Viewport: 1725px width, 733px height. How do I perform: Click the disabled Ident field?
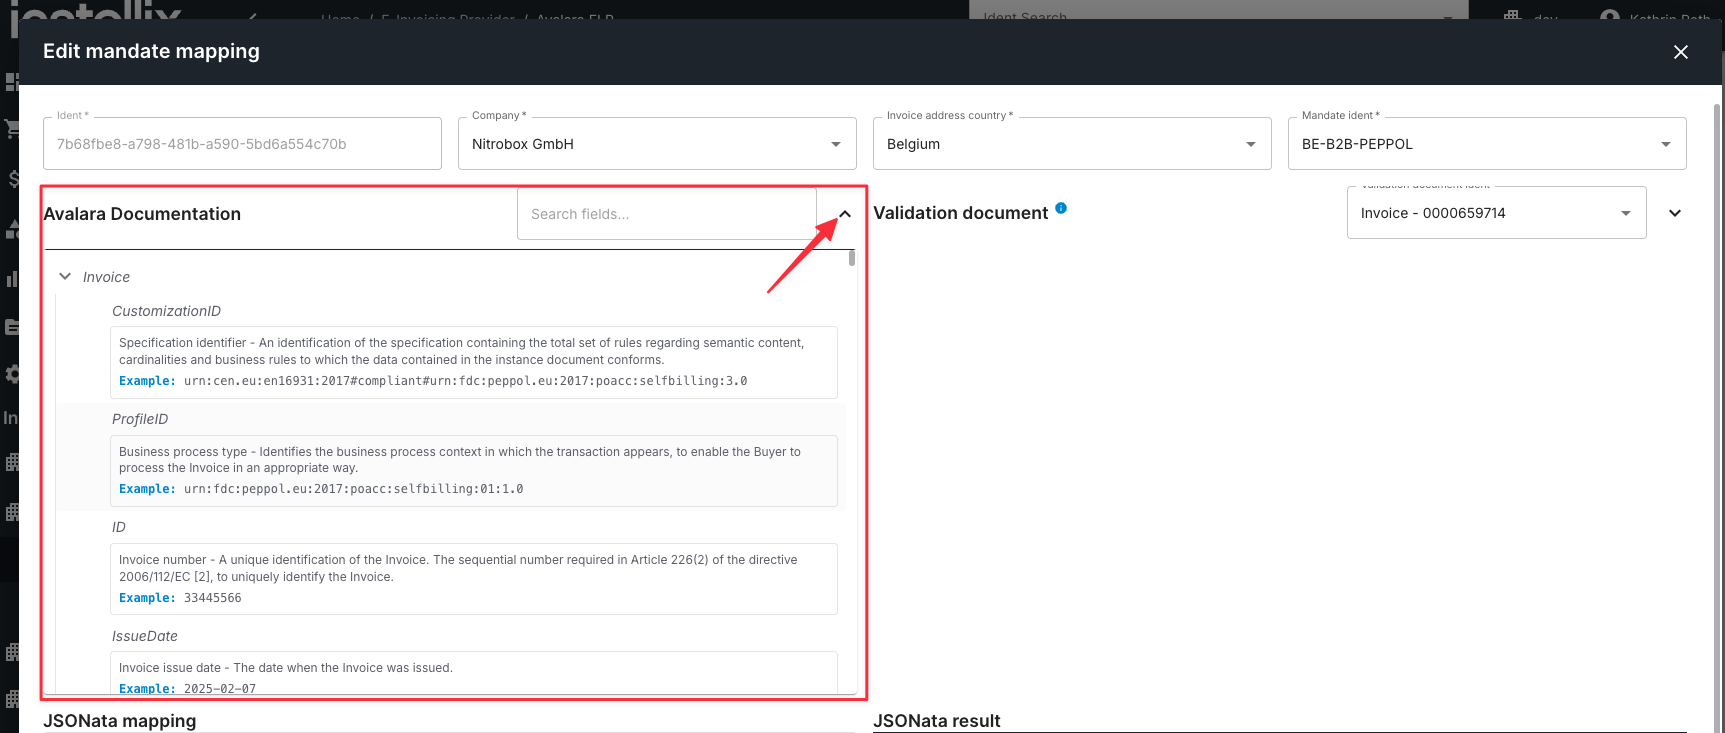click(242, 144)
